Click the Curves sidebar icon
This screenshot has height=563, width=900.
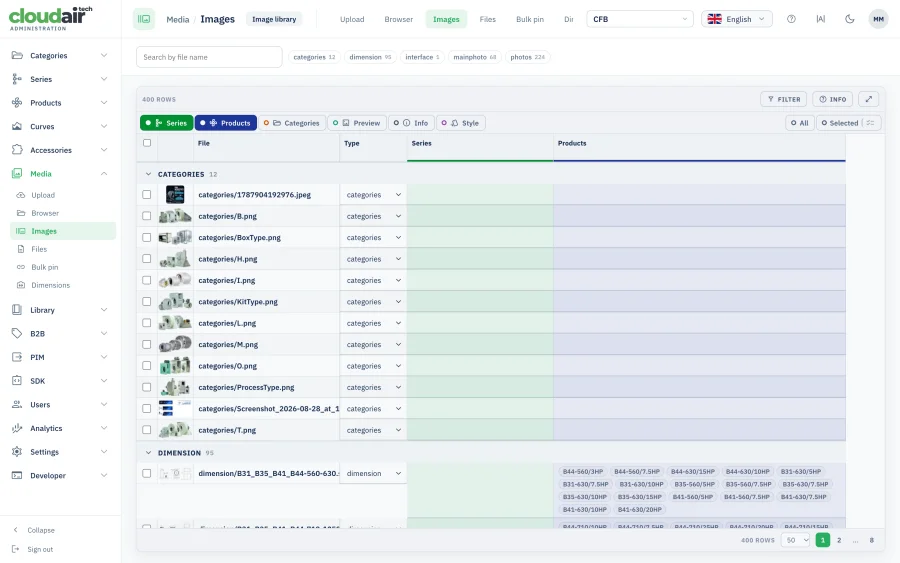[17, 126]
